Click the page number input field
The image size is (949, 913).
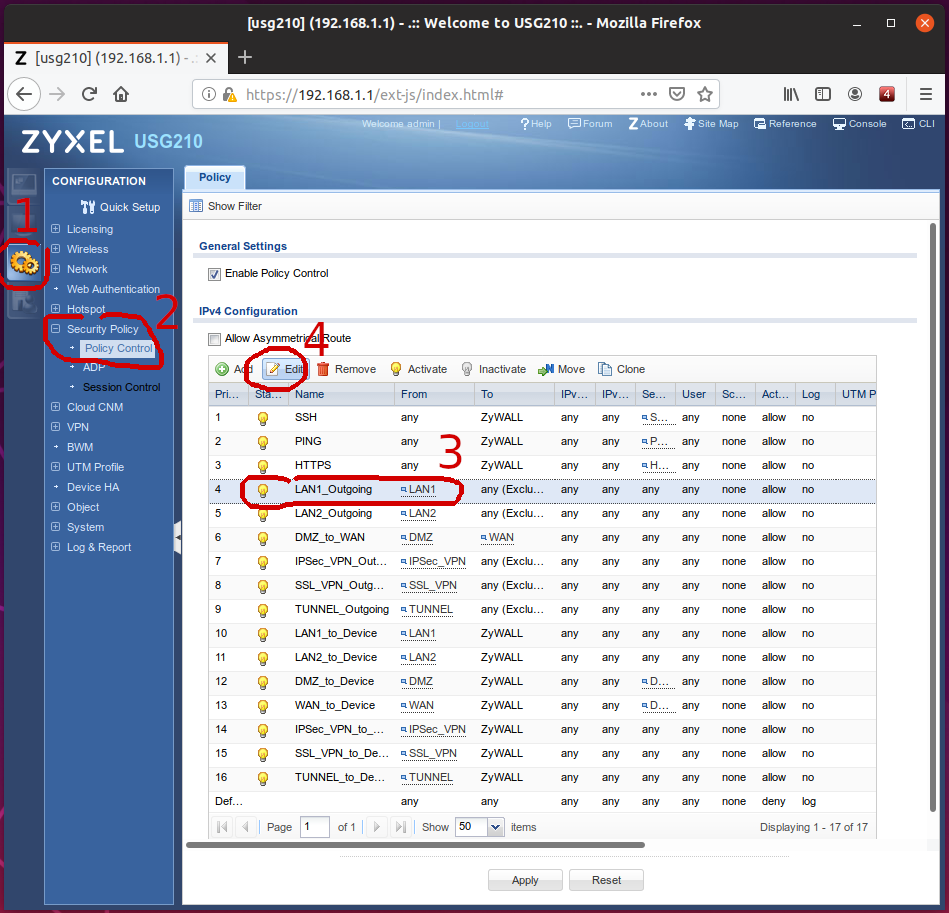tap(315, 827)
